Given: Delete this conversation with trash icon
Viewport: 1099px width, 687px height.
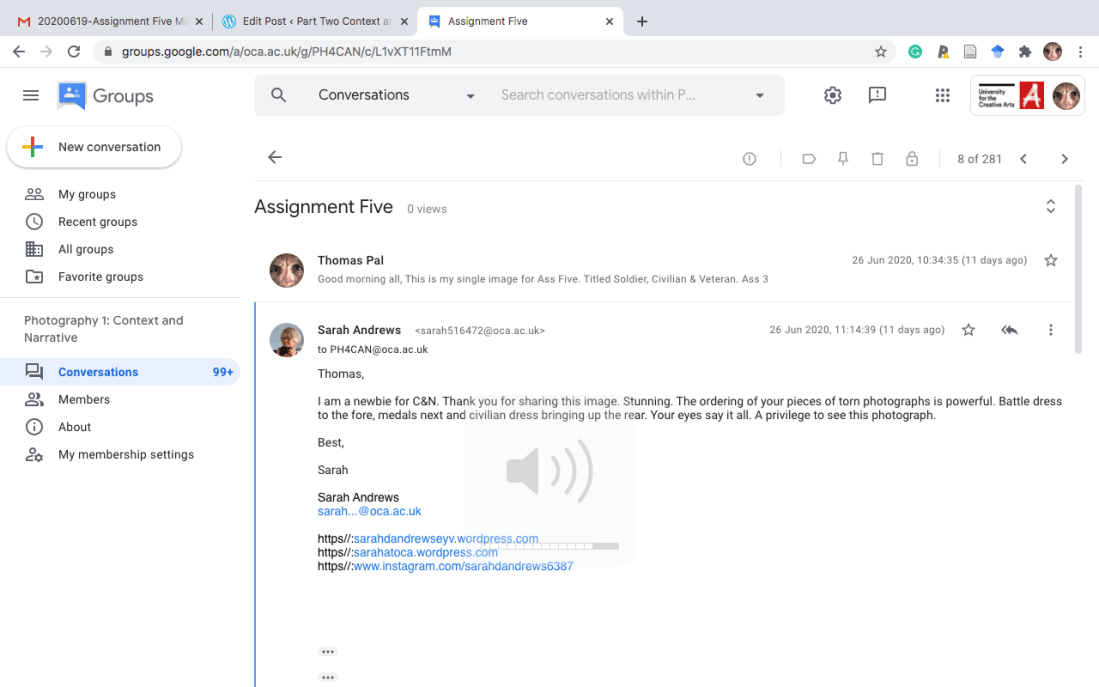Looking at the screenshot, I should (877, 159).
